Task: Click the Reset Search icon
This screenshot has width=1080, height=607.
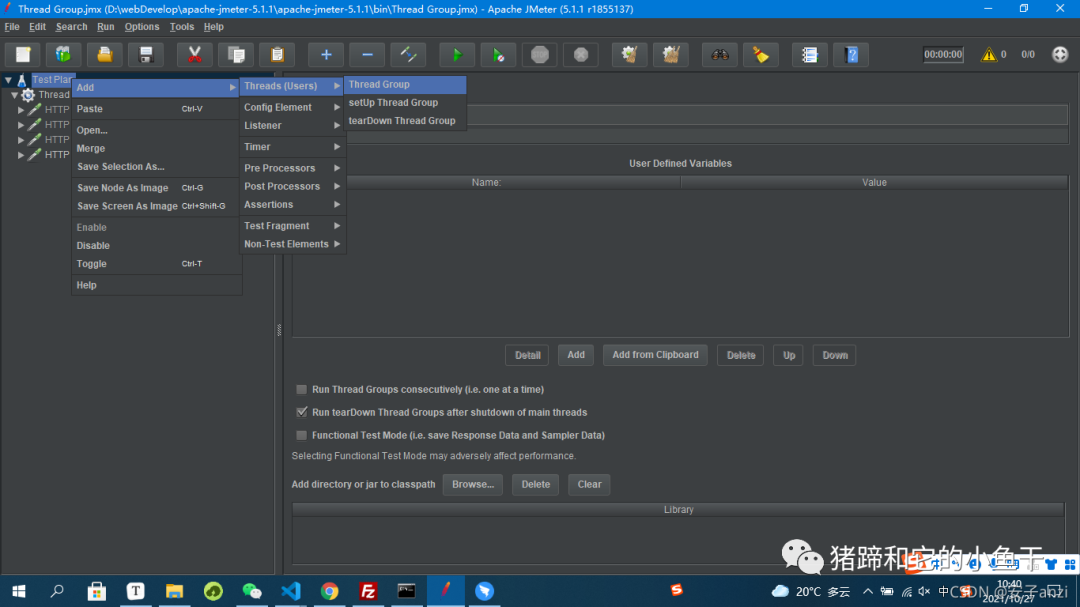Action: [x=761, y=54]
